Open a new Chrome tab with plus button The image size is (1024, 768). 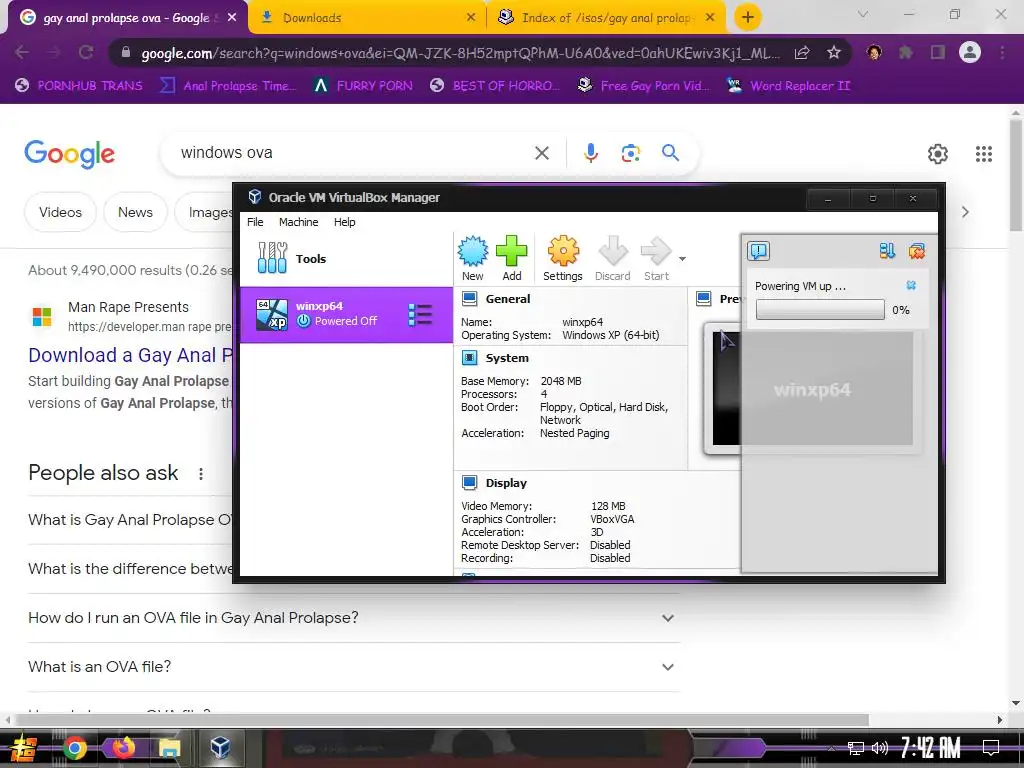748,17
